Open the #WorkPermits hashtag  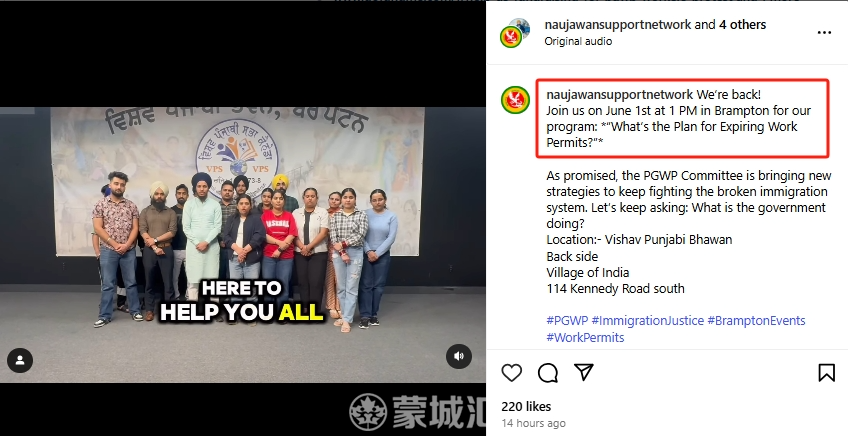tap(585, 337)
